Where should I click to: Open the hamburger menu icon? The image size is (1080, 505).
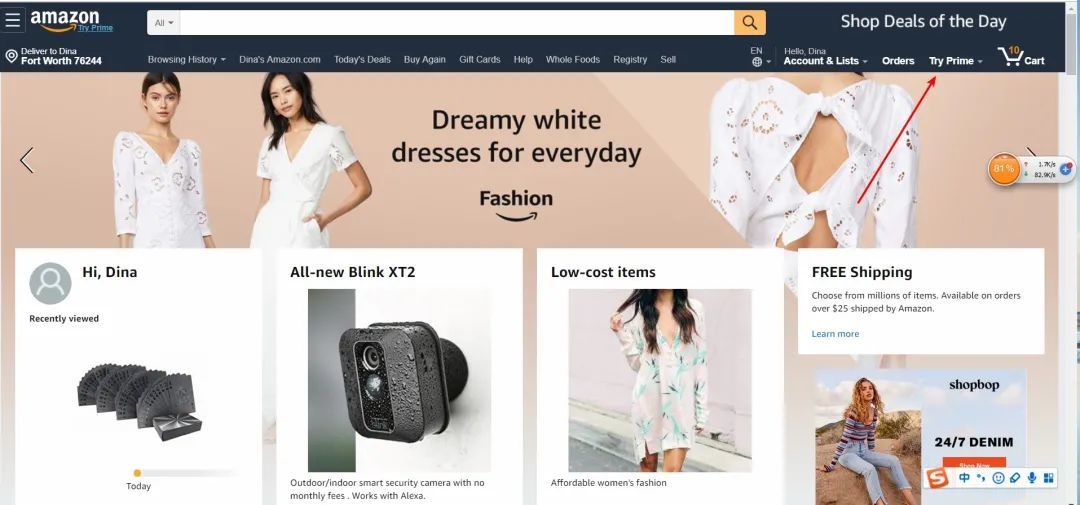click(x=12, y=20)
